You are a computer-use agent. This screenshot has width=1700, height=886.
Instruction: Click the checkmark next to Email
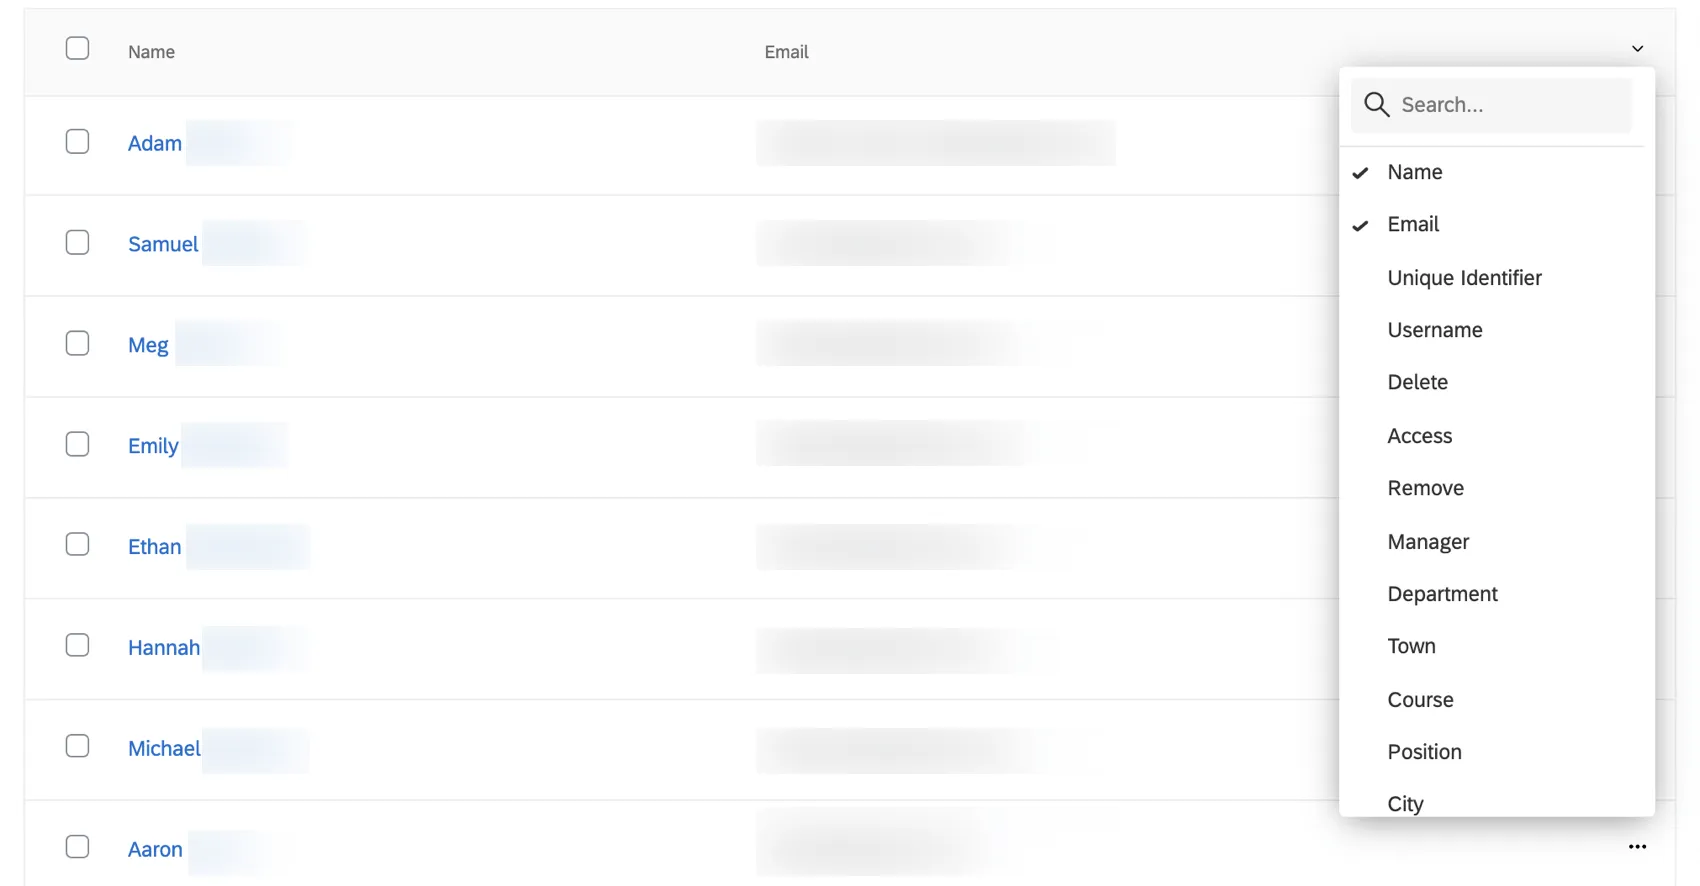click(1360, 224)
